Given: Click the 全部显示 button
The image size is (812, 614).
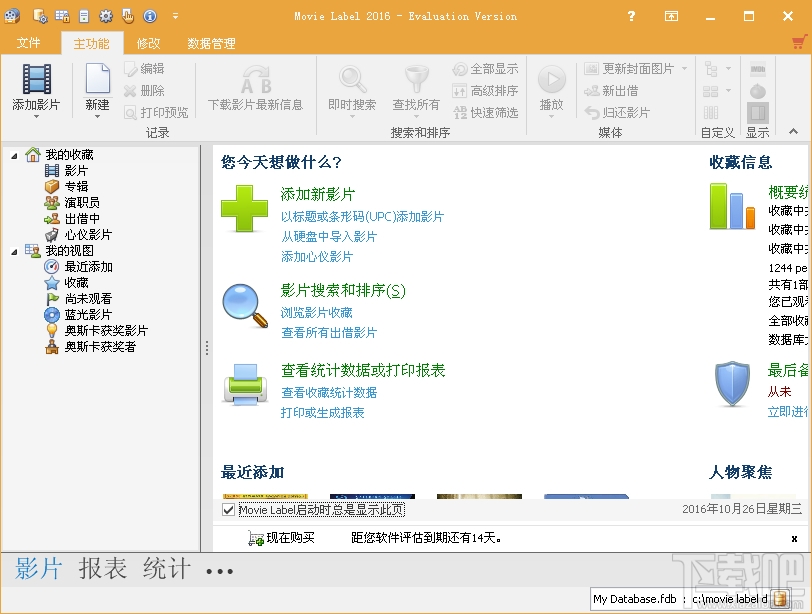Looking at the screenshot, I should (485, 68).
